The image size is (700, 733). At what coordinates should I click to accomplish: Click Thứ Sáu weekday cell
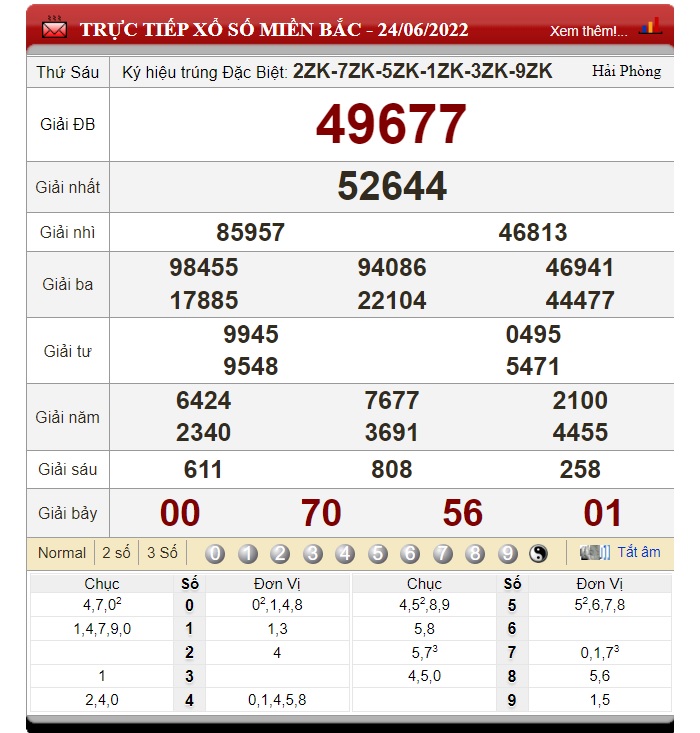click(68, 72)
